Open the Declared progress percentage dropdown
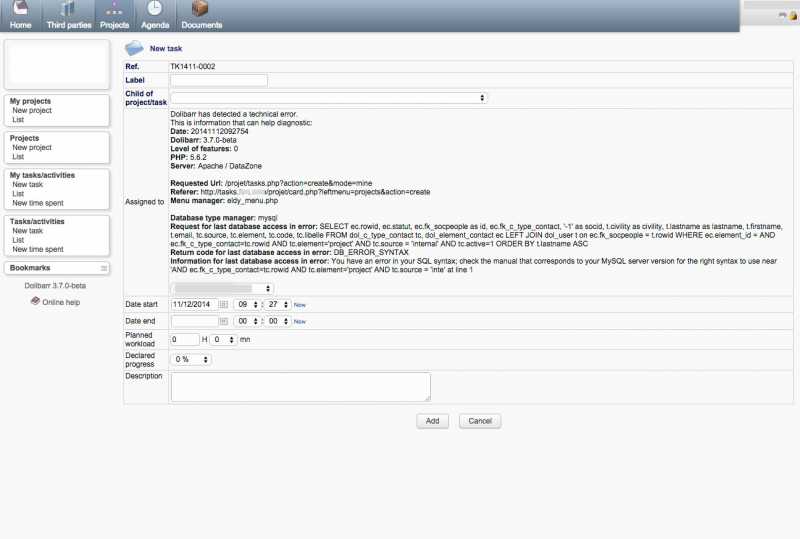Viewport: 800px width, 539px height. tap(191, 359)
